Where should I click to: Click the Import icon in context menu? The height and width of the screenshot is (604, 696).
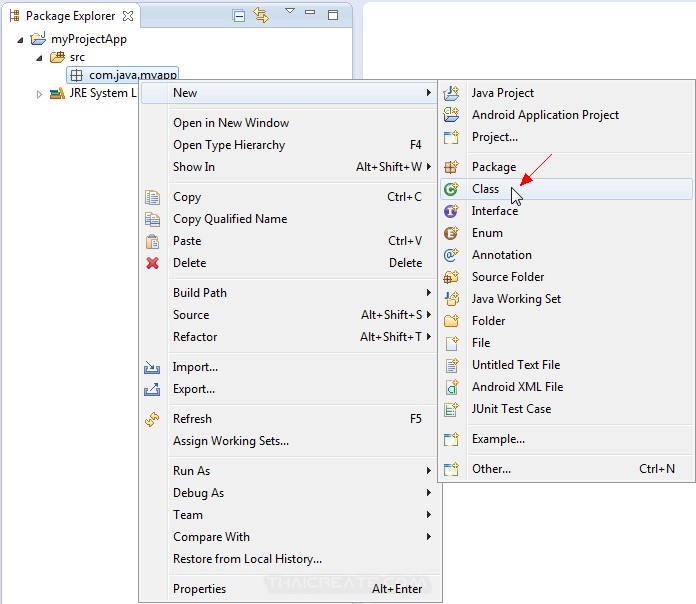pos(152,367)
